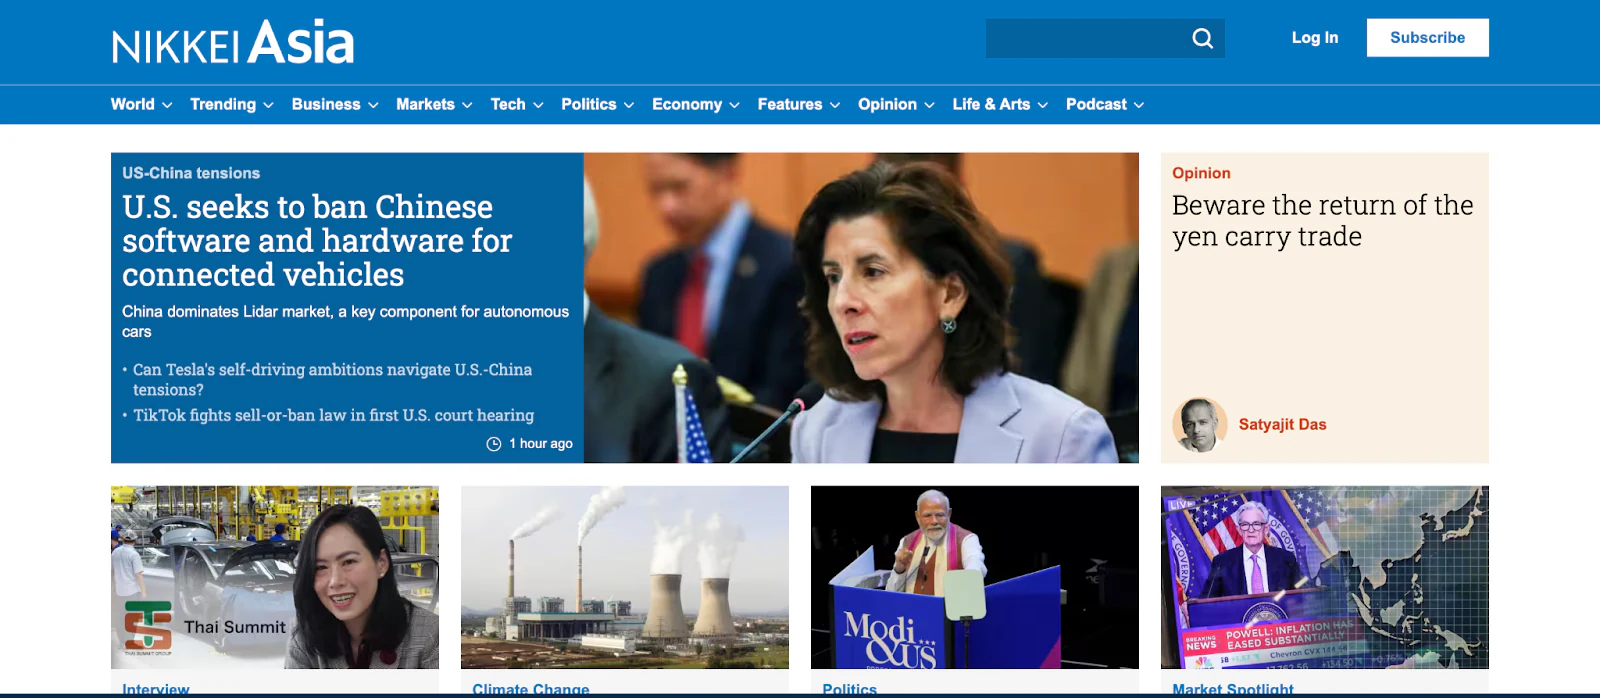Open Beware the return of the yen carry trade

point(1322,221)
